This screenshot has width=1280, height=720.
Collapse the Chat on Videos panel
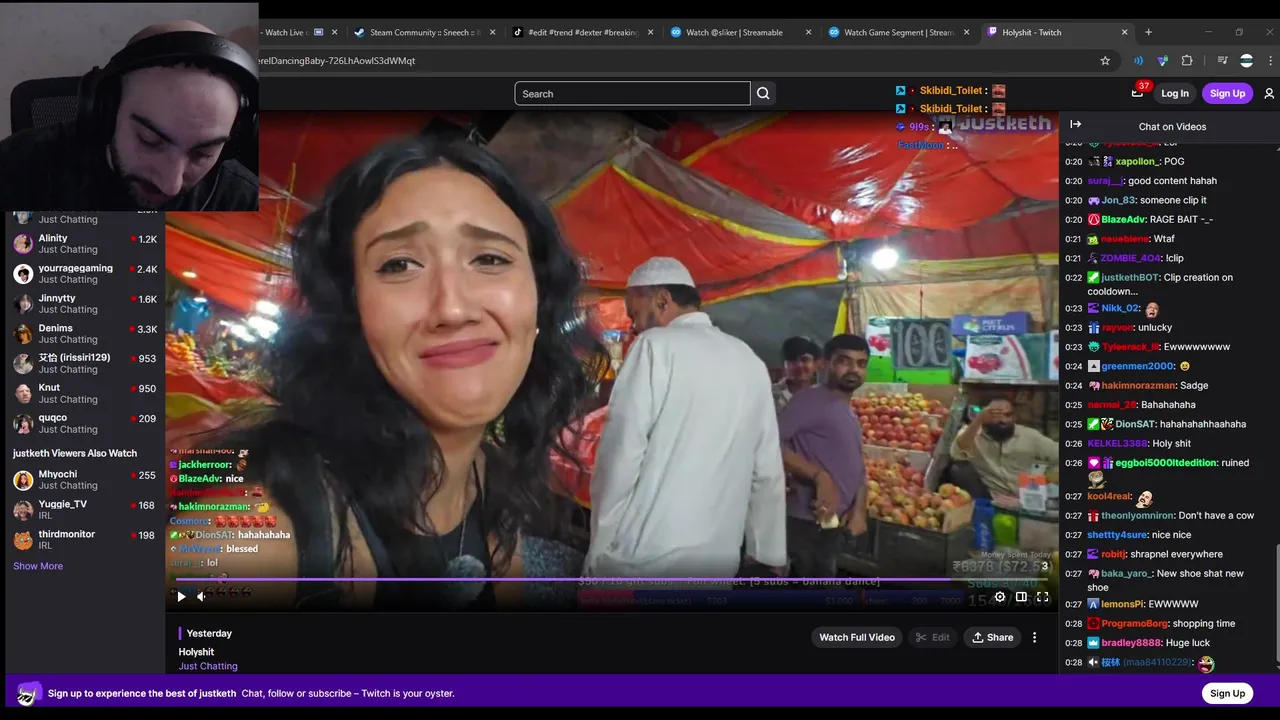coord(1075,124)
